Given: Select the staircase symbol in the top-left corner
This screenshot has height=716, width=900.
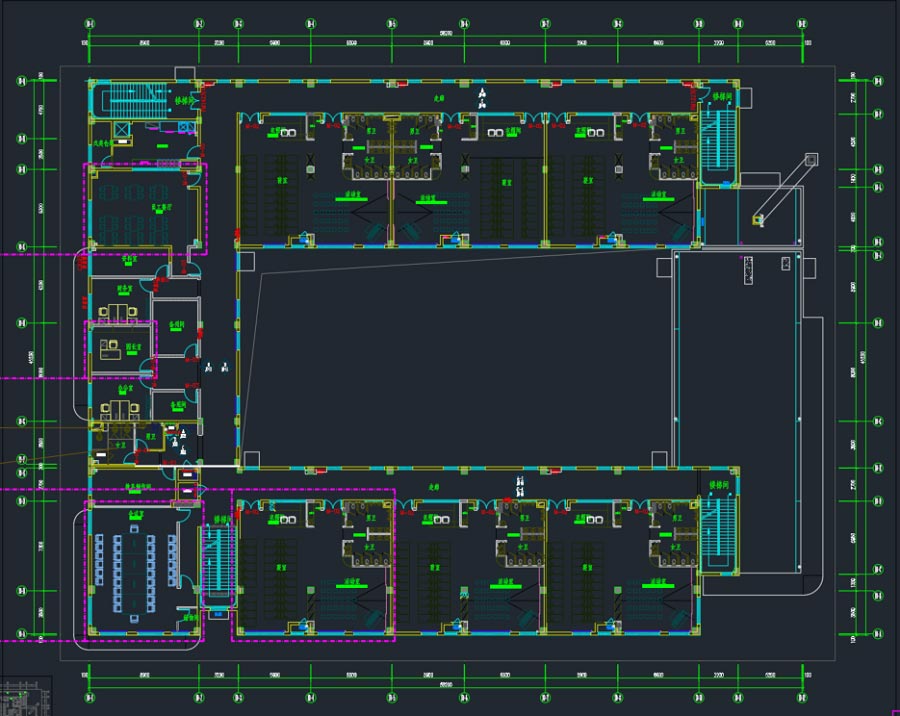Looking at the screenshot, I should tap(135, 100).
